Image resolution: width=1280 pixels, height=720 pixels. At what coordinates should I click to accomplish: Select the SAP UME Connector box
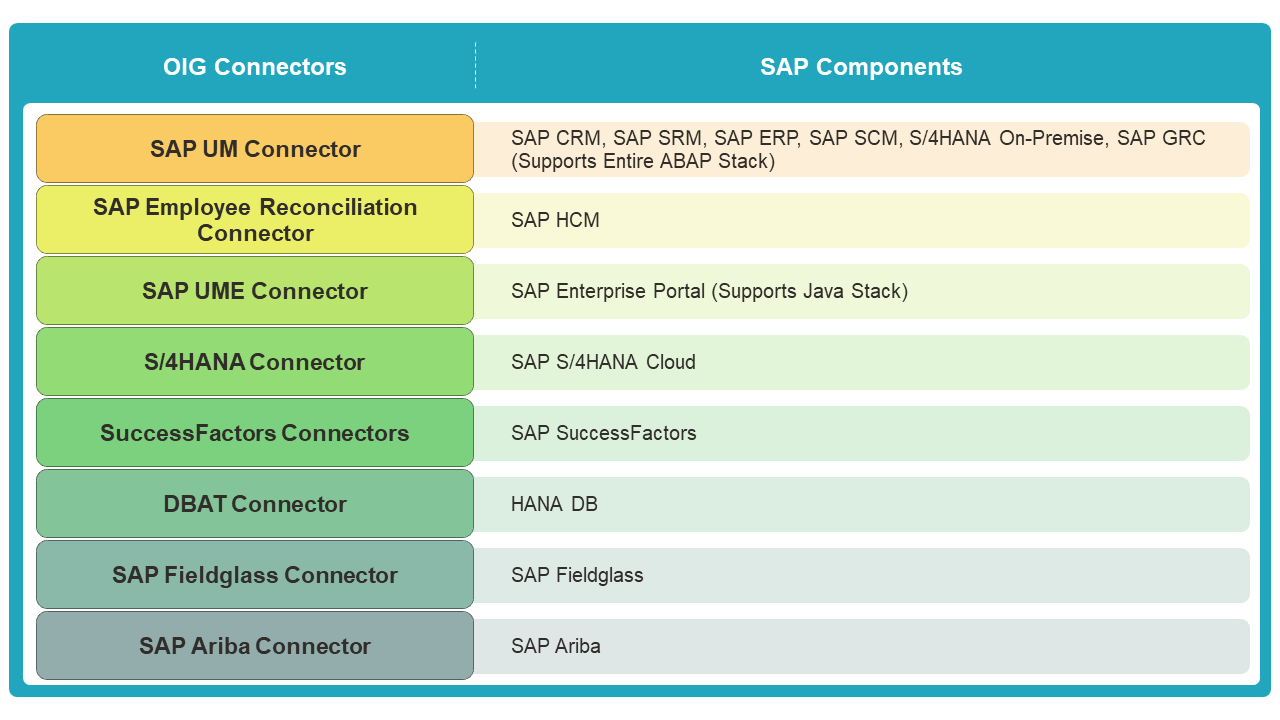tap(255, 290)
